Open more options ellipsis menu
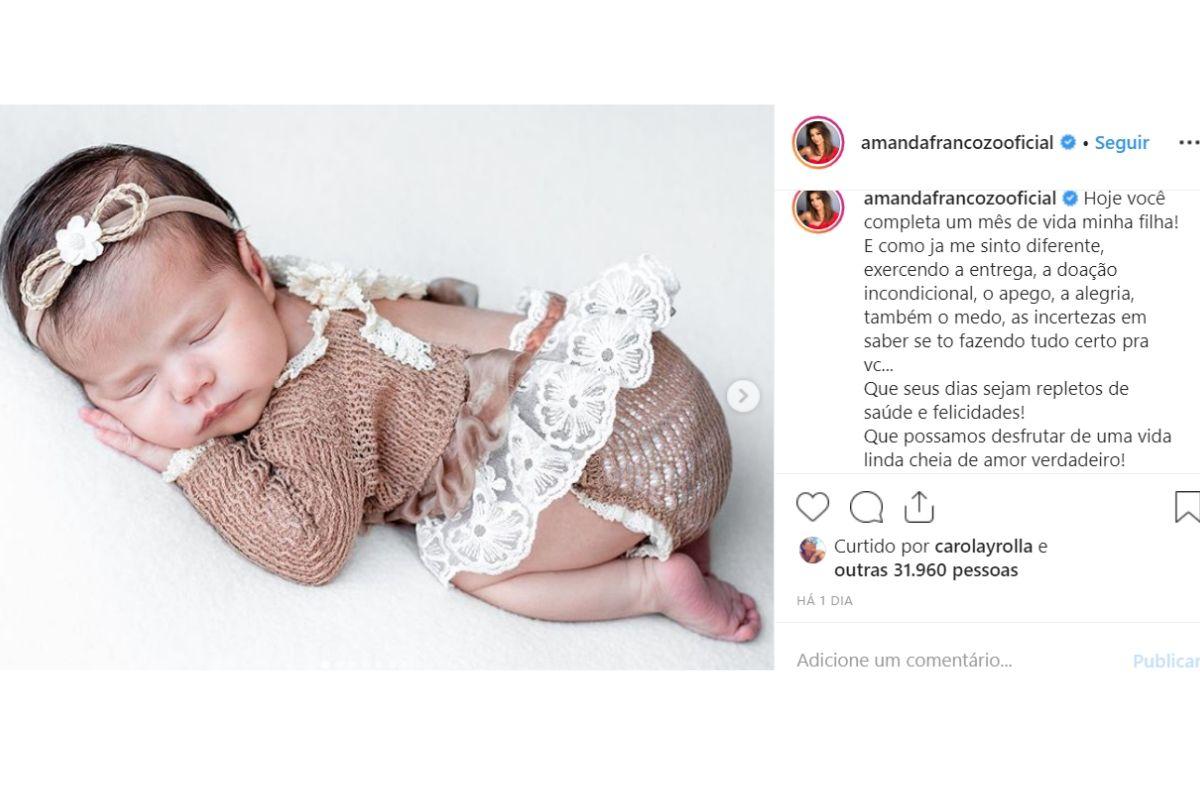1200x800 pixels. coord(1188,143)
